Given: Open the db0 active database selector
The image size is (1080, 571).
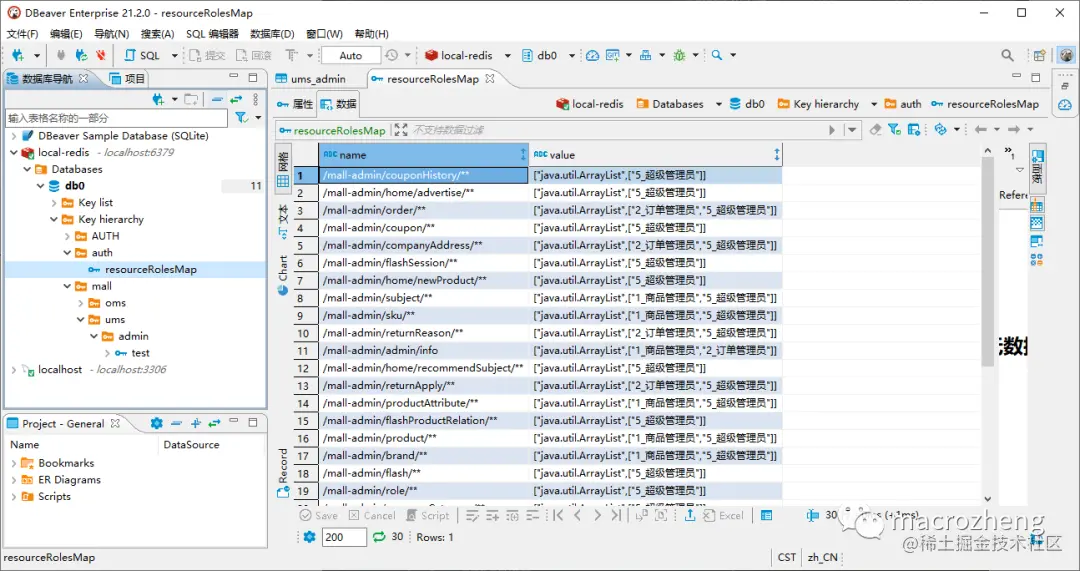Looking at the screenshot, I should (546, 55).
